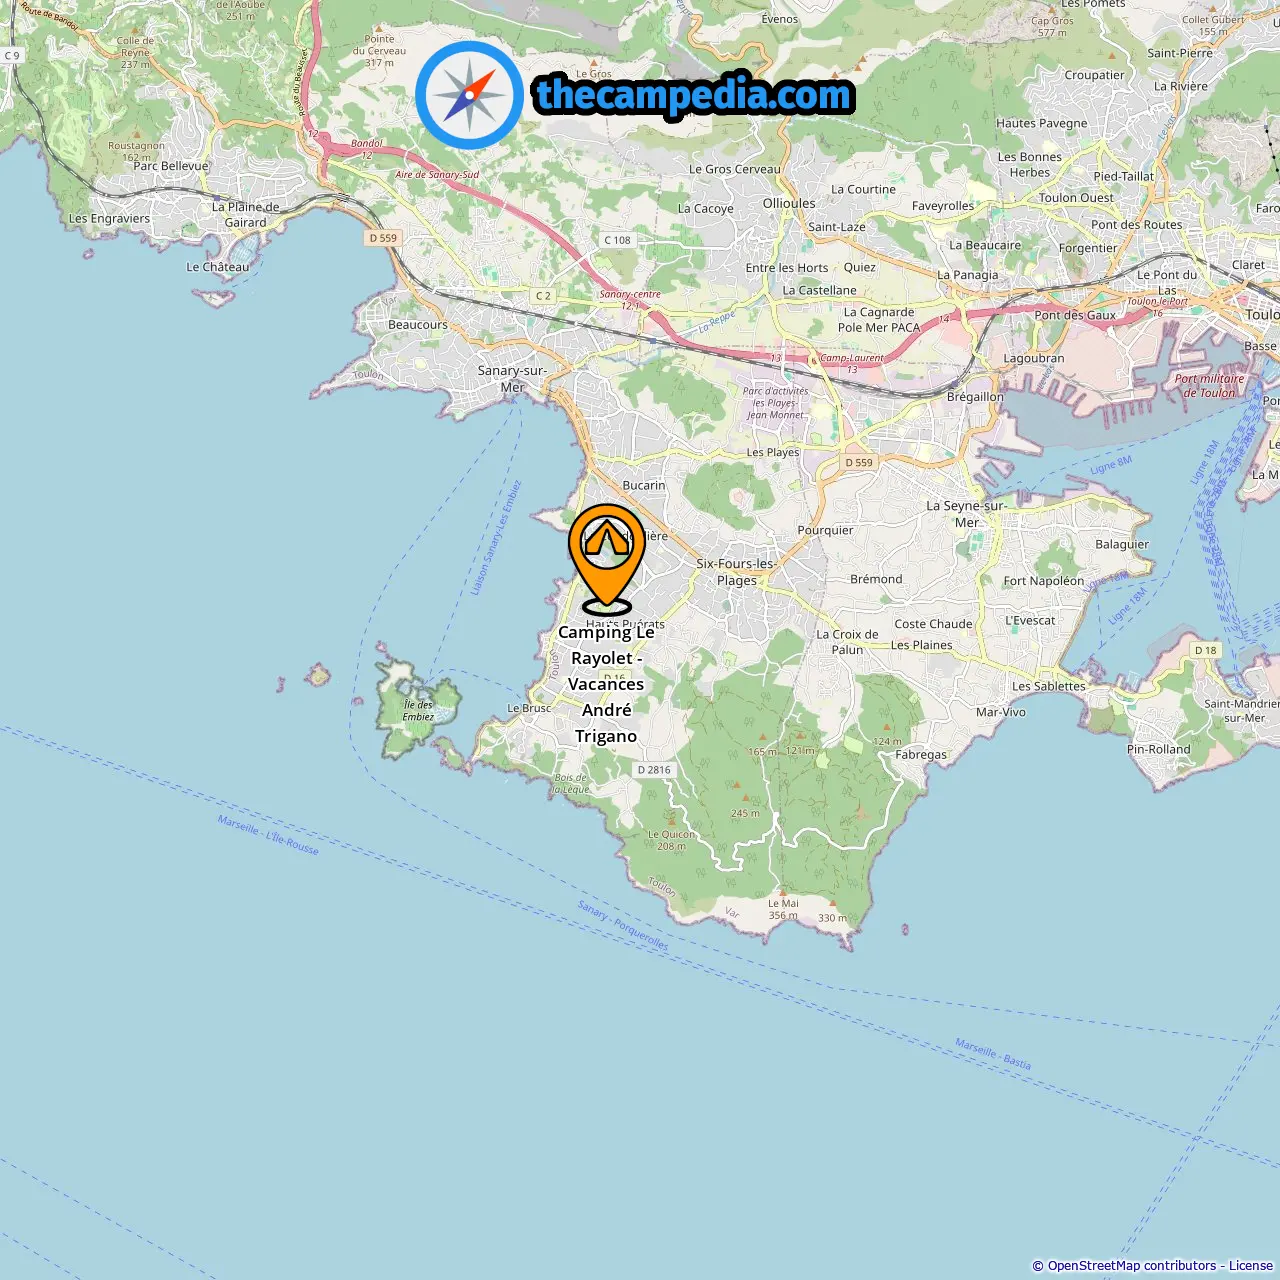Click the D 559 road shield near Bandol

[383, 238]
